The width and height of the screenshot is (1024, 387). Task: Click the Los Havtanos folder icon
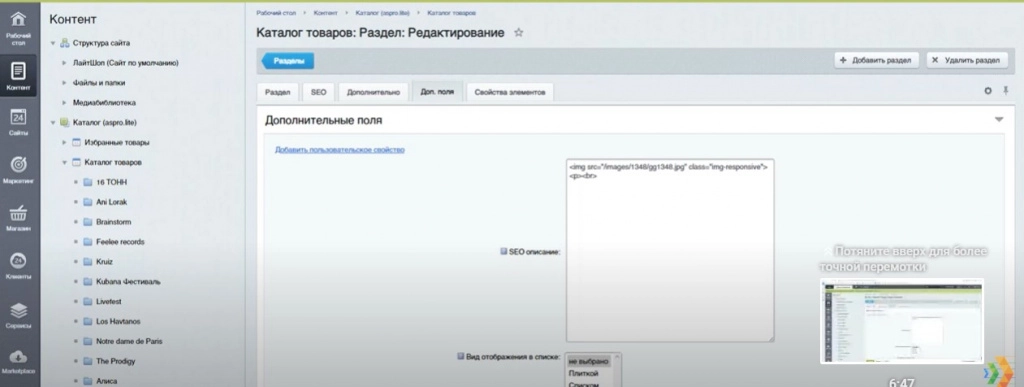[88, 321]
